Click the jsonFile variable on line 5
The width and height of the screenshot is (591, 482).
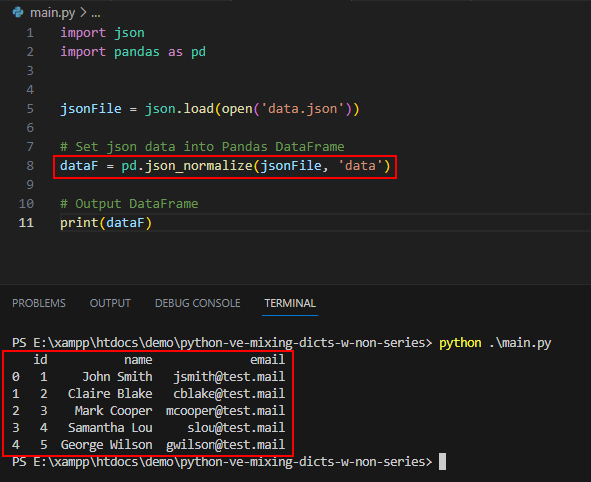91,109
